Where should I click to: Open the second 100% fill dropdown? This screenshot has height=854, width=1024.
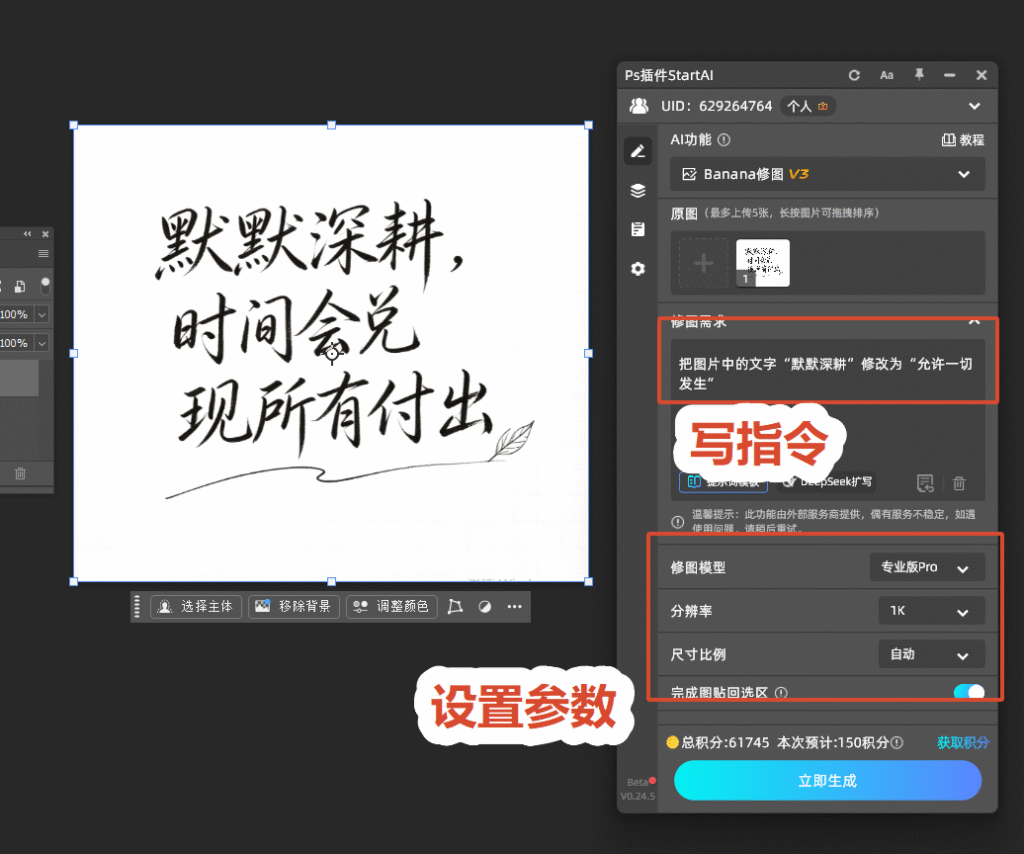click(x=42, y=343)
